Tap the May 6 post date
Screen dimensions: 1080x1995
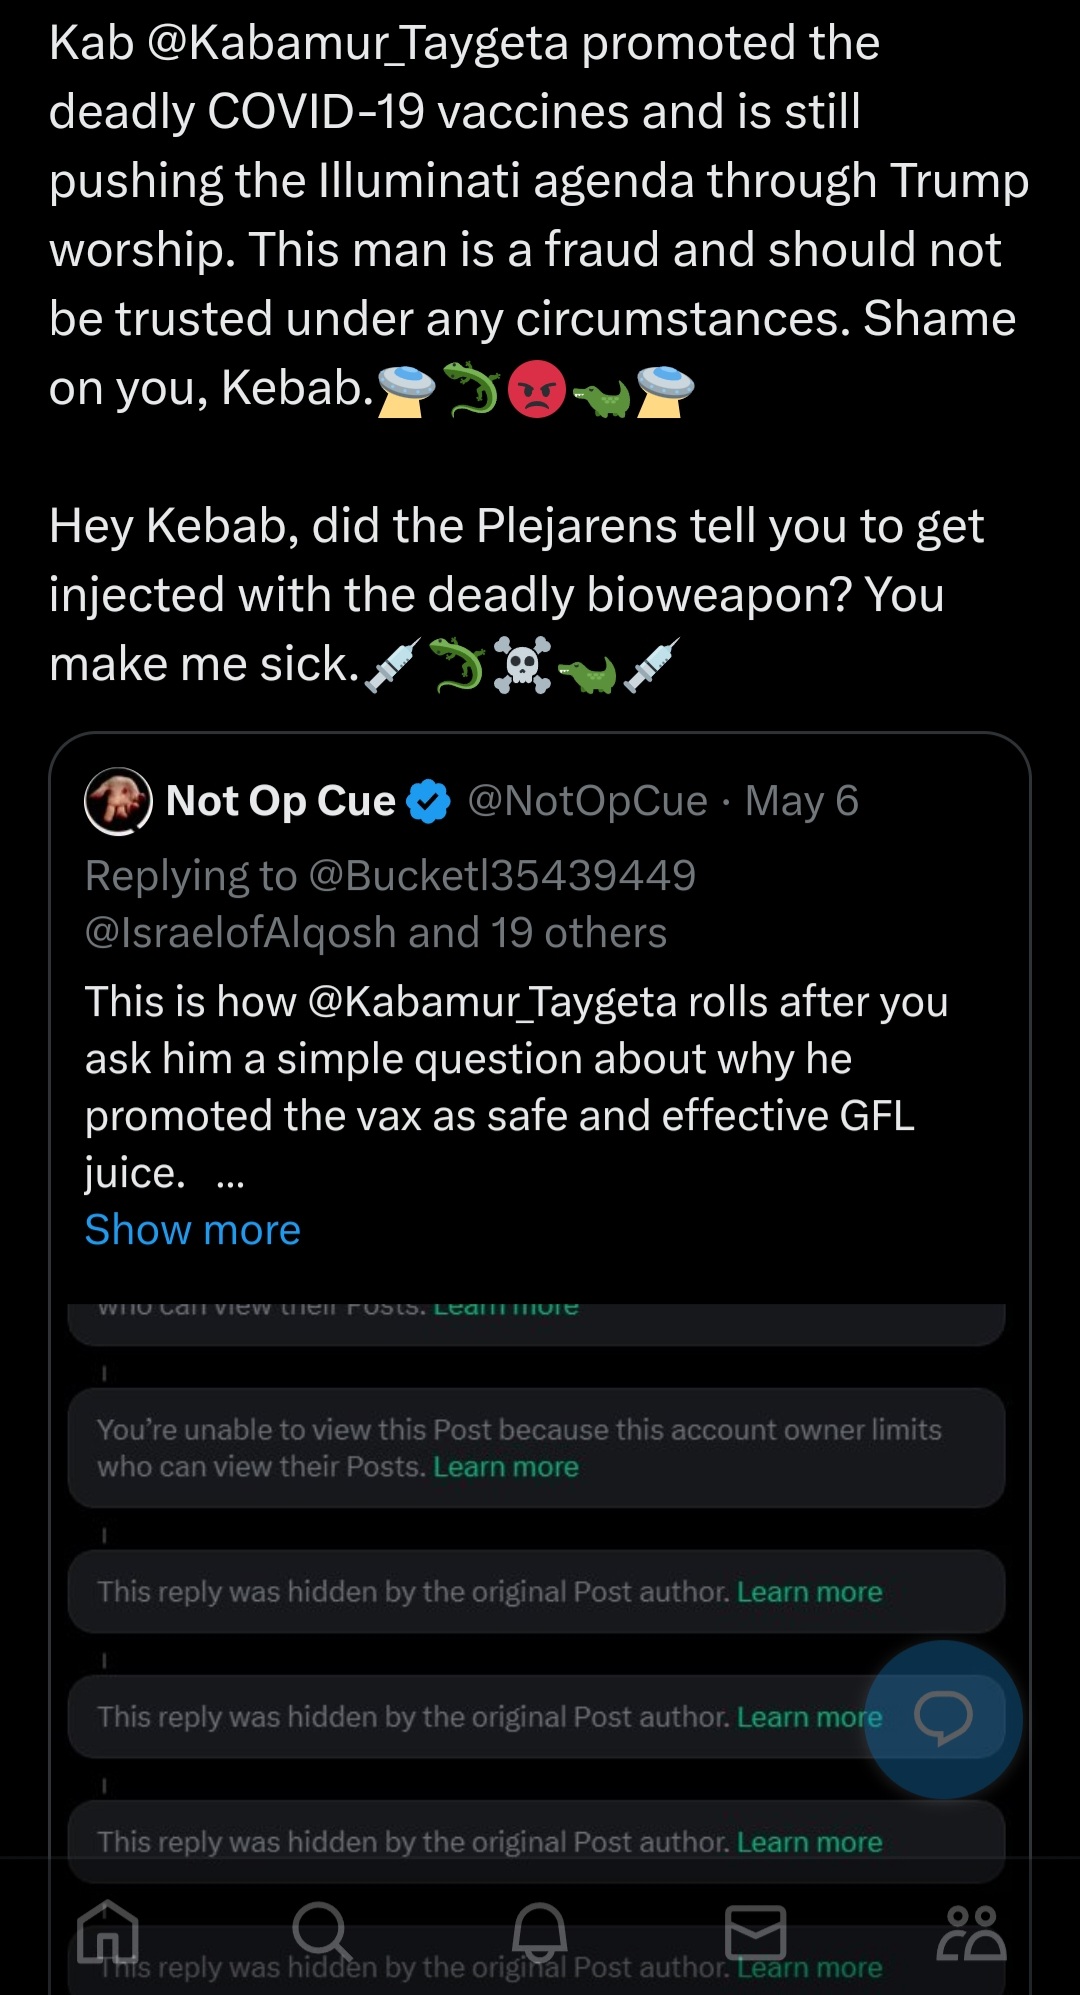802,801
